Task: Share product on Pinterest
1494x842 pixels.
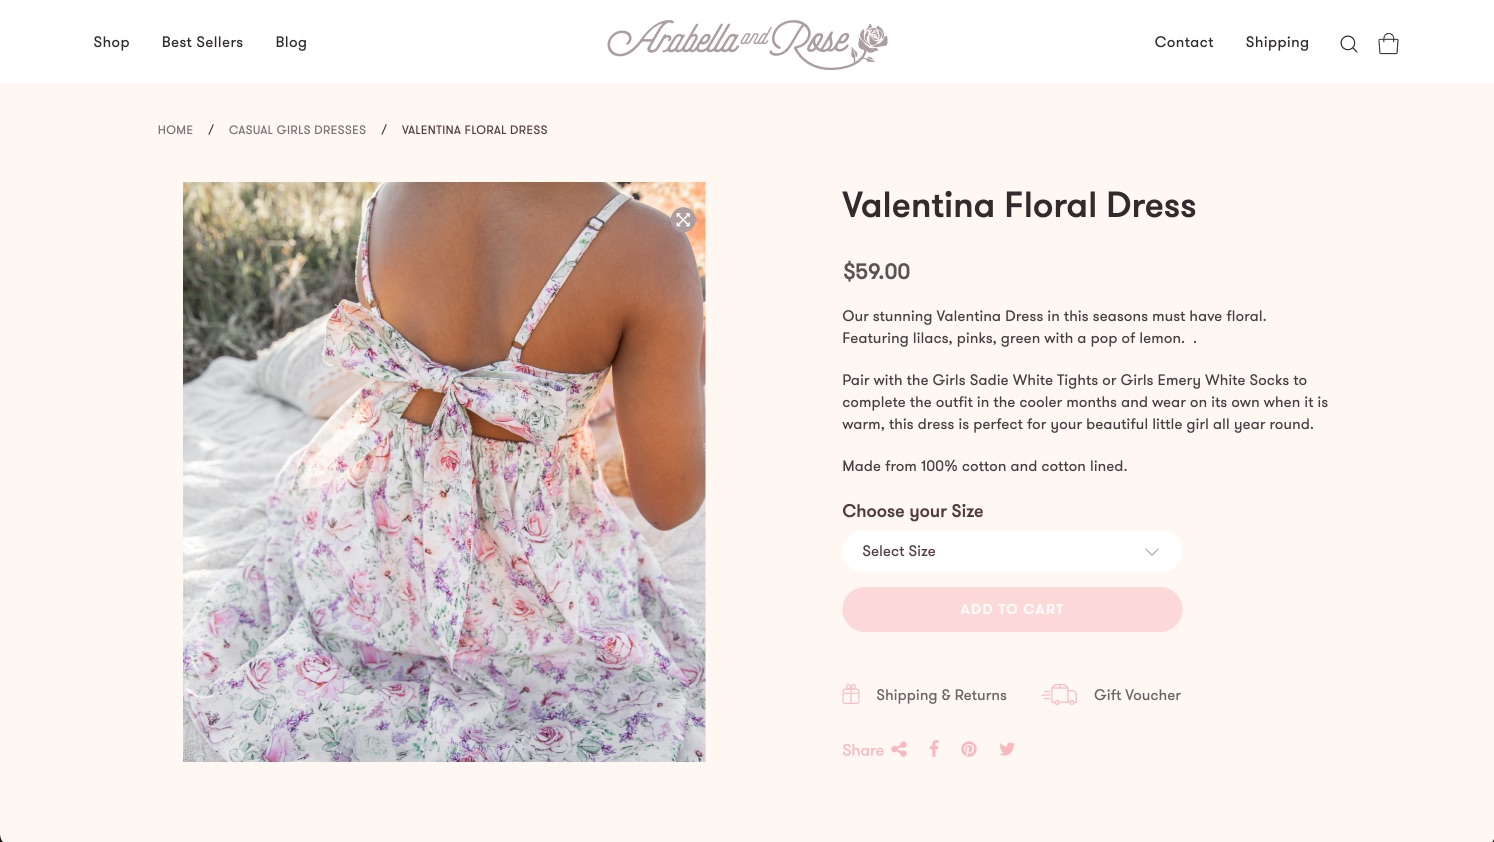Action: (969, 749)
